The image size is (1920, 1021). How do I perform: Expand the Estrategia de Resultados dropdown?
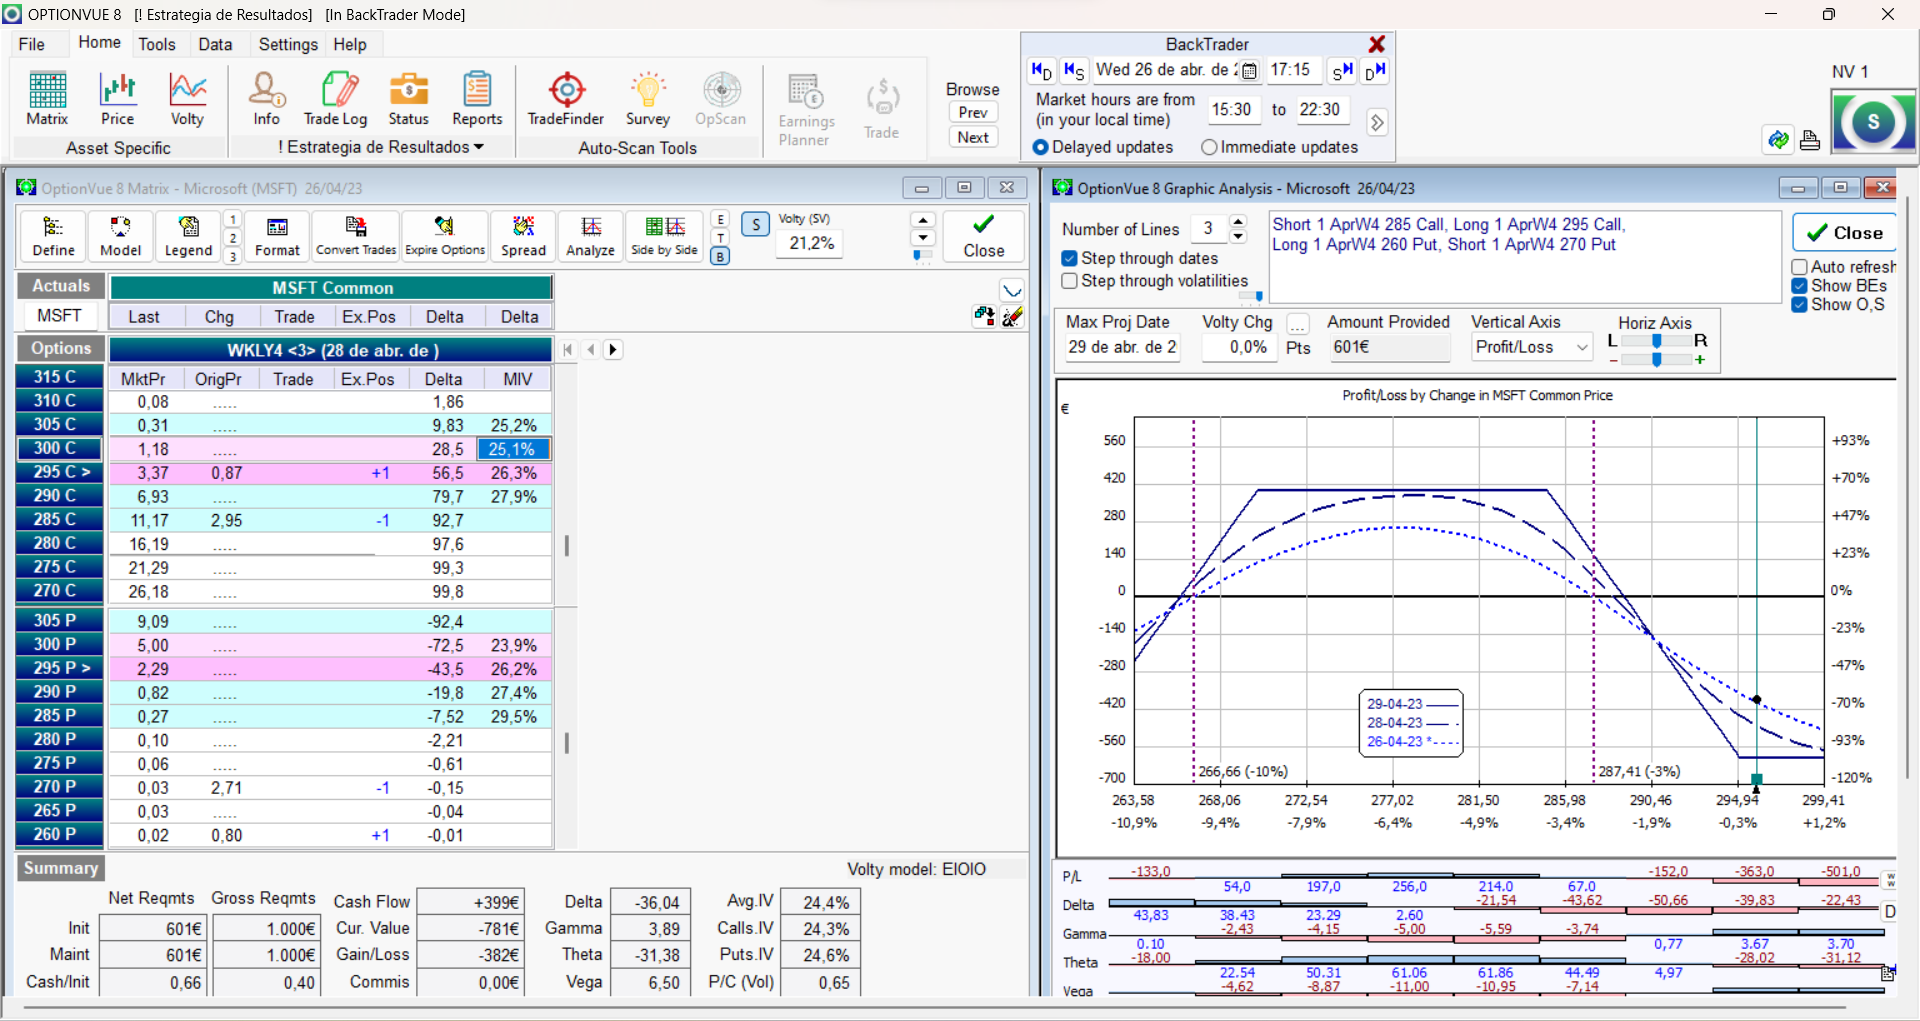(381, 147)
